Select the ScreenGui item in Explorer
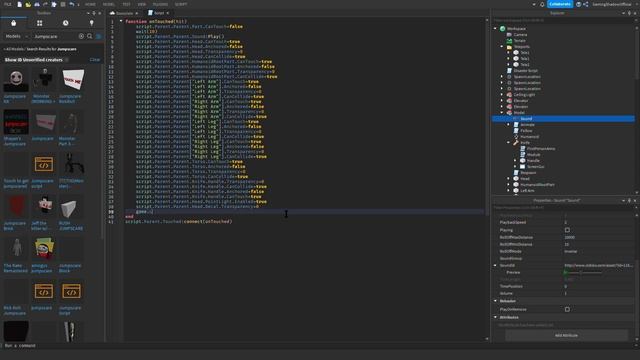 (535, 167)
